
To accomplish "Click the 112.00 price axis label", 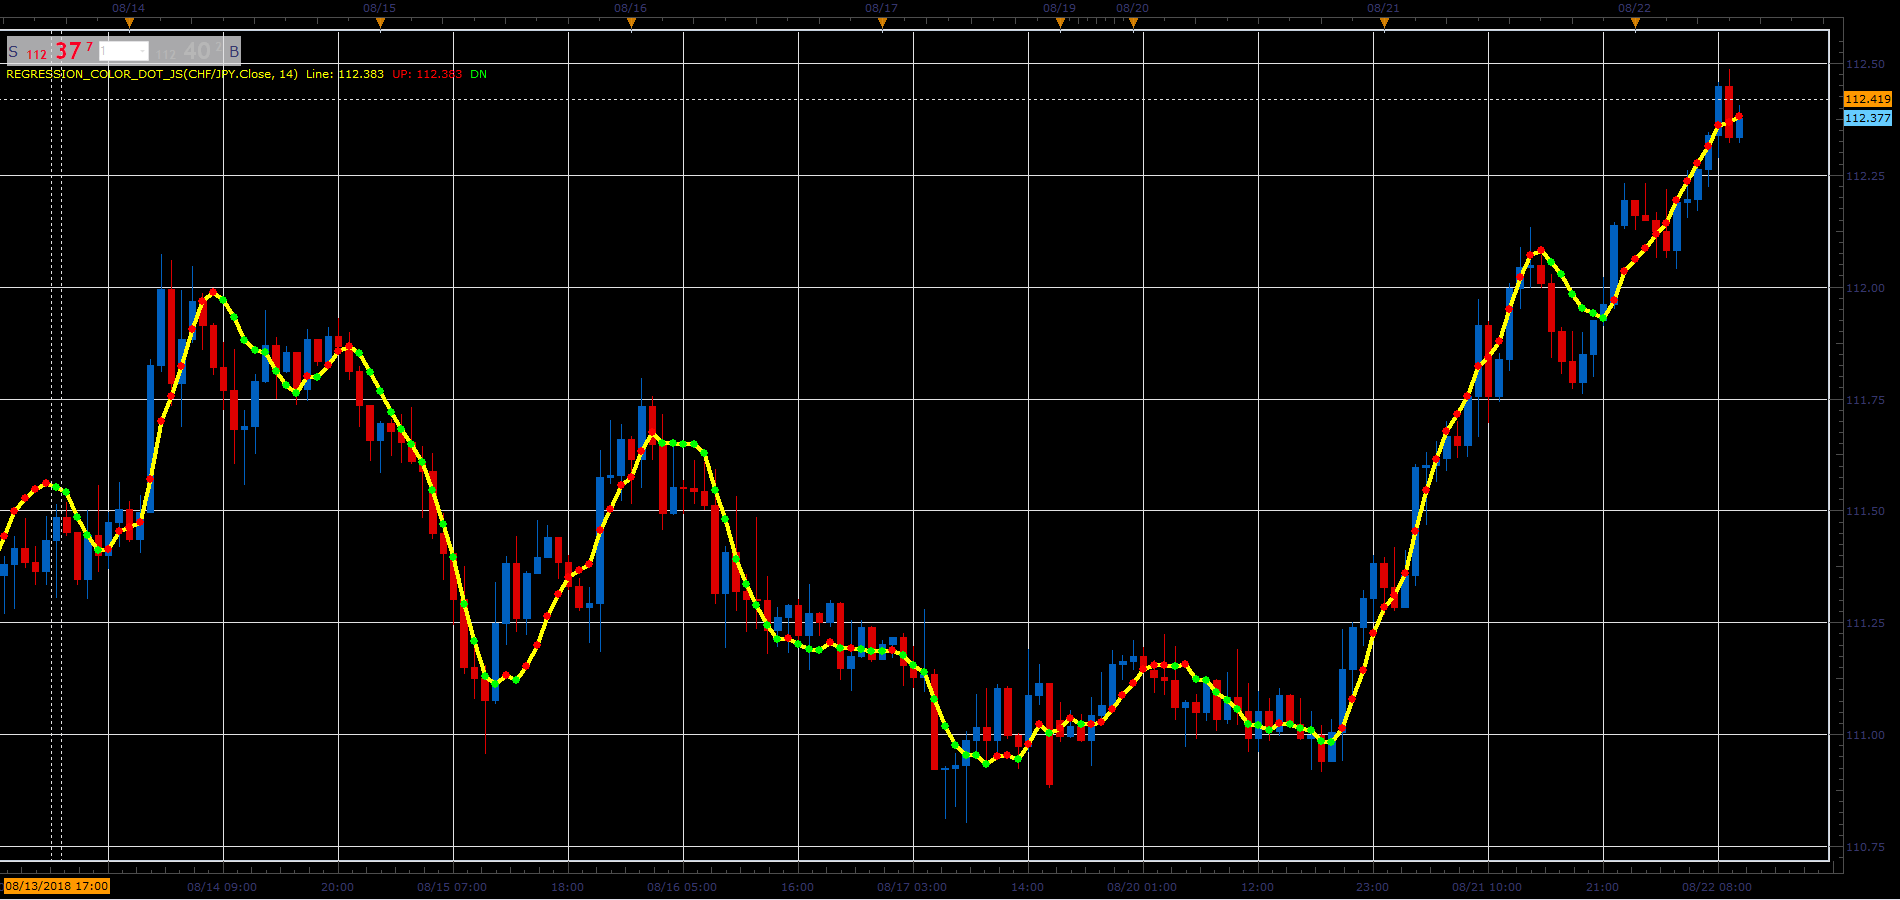I will tap(1865, 288).
